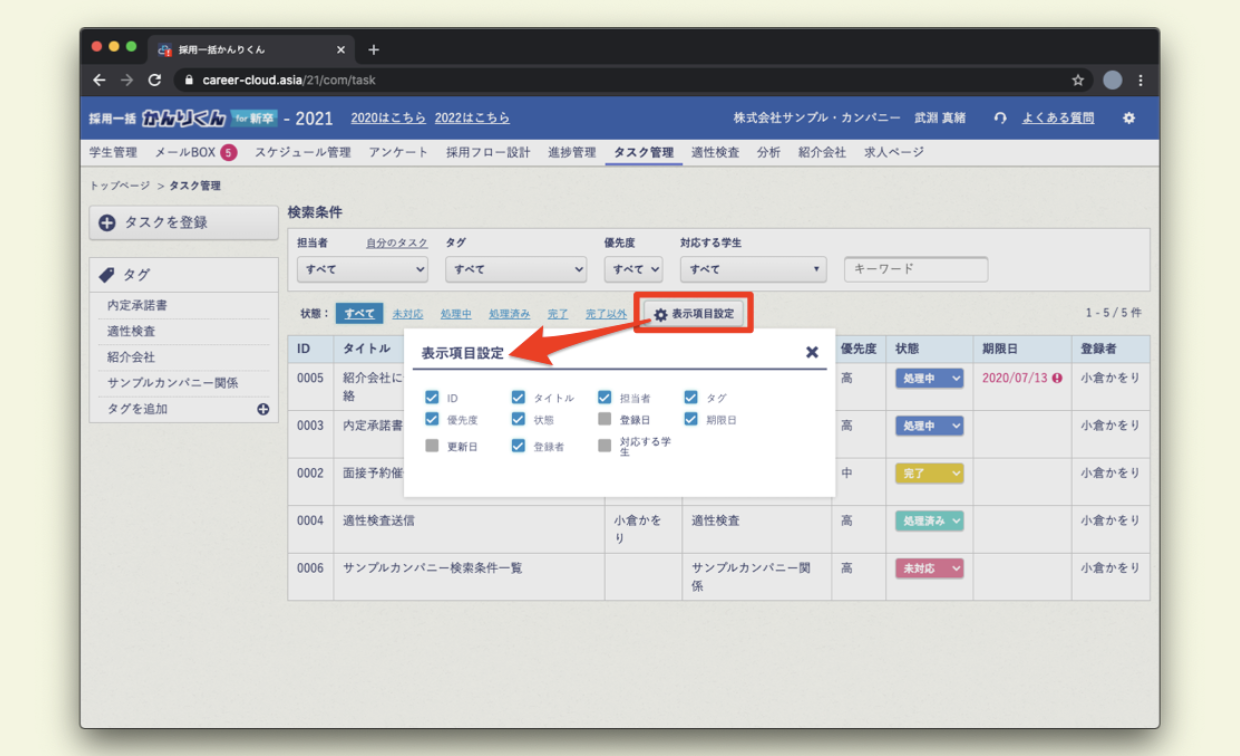Enable the 登録日 checkbox
Image resolution: width=1240 pixels, height=756 pixels.
pyautogui.click(x=604, y=420)
